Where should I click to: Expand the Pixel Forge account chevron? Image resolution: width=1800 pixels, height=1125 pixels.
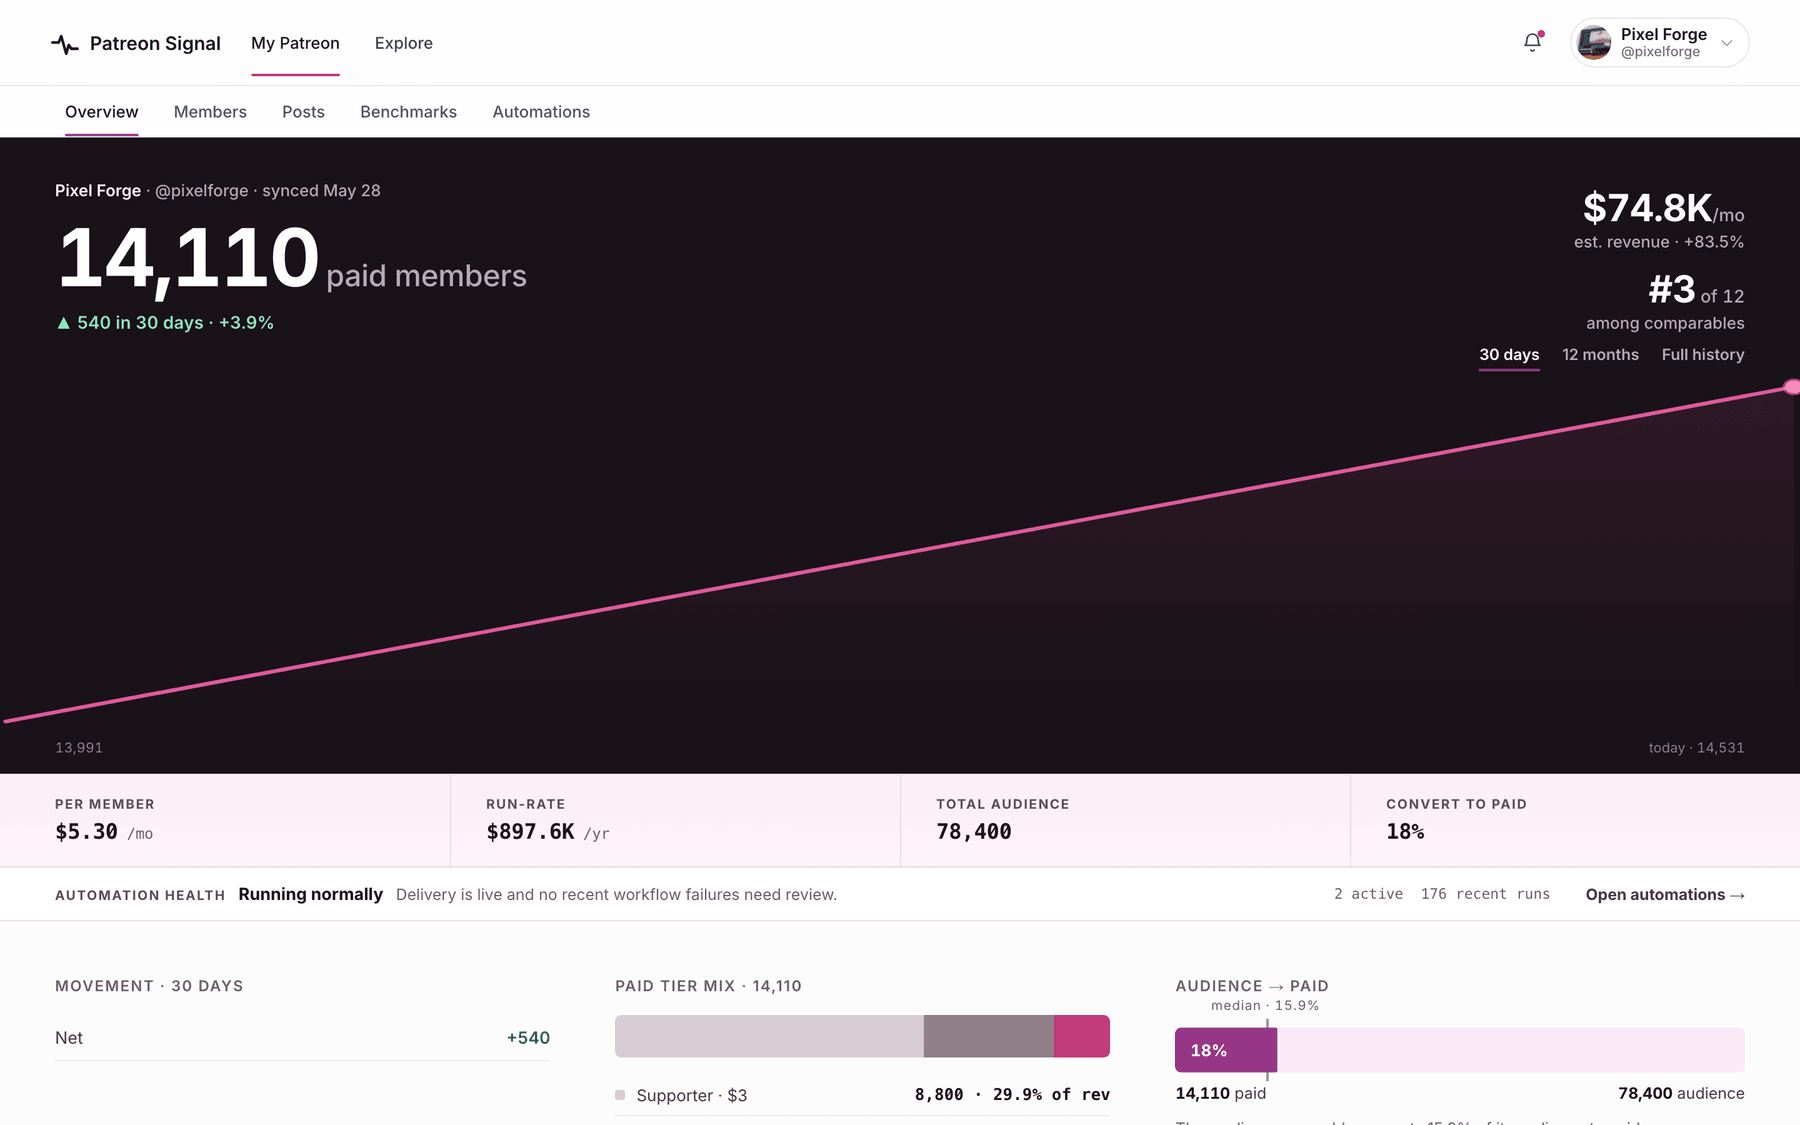coord(1726,43)
